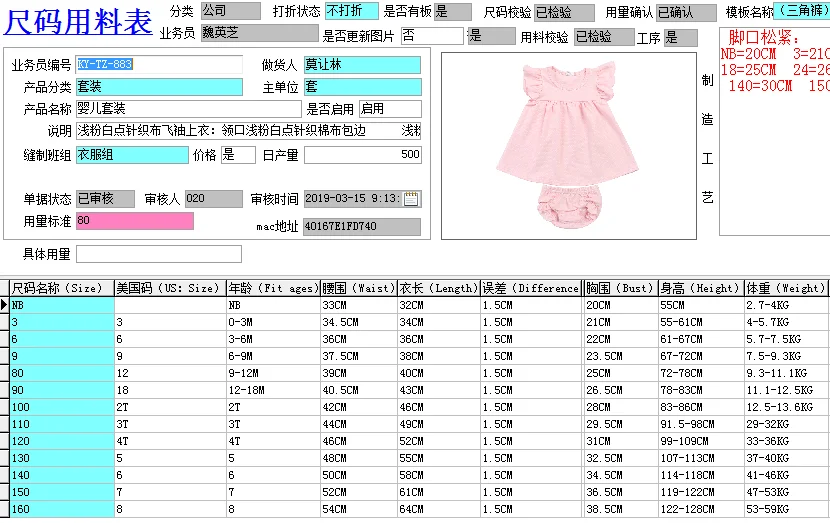Click the mac地址 field 40167E1FD740
The width and height of the screenshot is (830, 523).
tap(362, 227)
